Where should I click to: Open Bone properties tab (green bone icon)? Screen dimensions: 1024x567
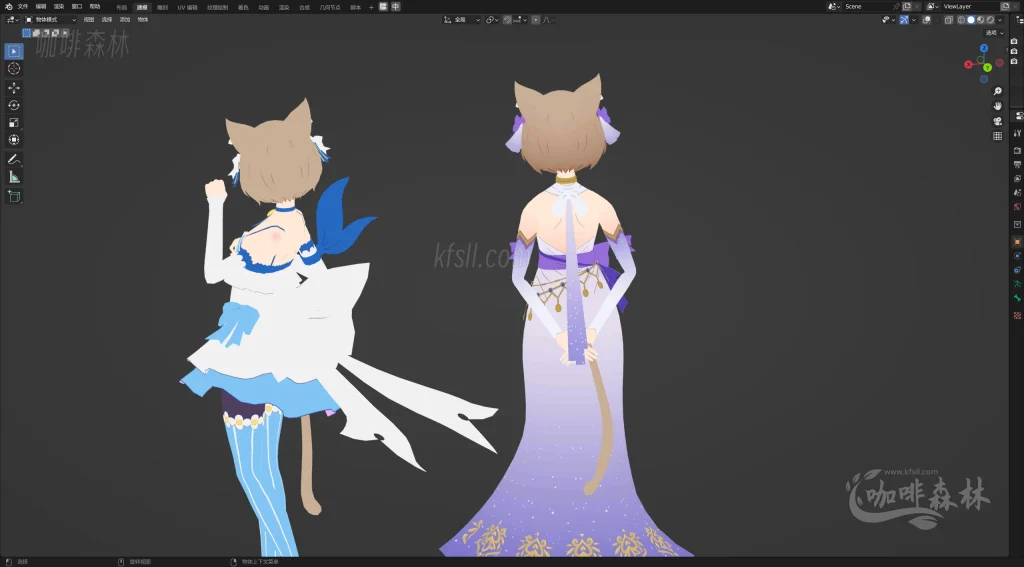coord(1017,298)
